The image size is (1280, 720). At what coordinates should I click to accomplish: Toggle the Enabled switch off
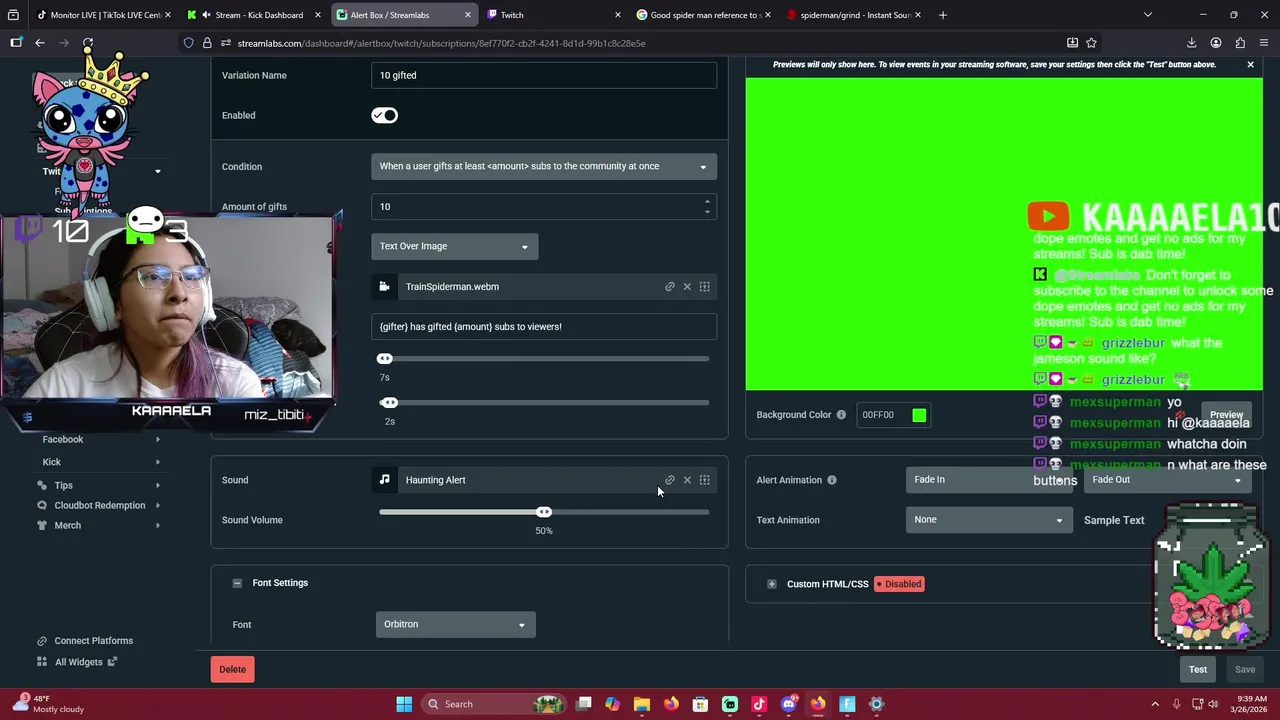384,115
